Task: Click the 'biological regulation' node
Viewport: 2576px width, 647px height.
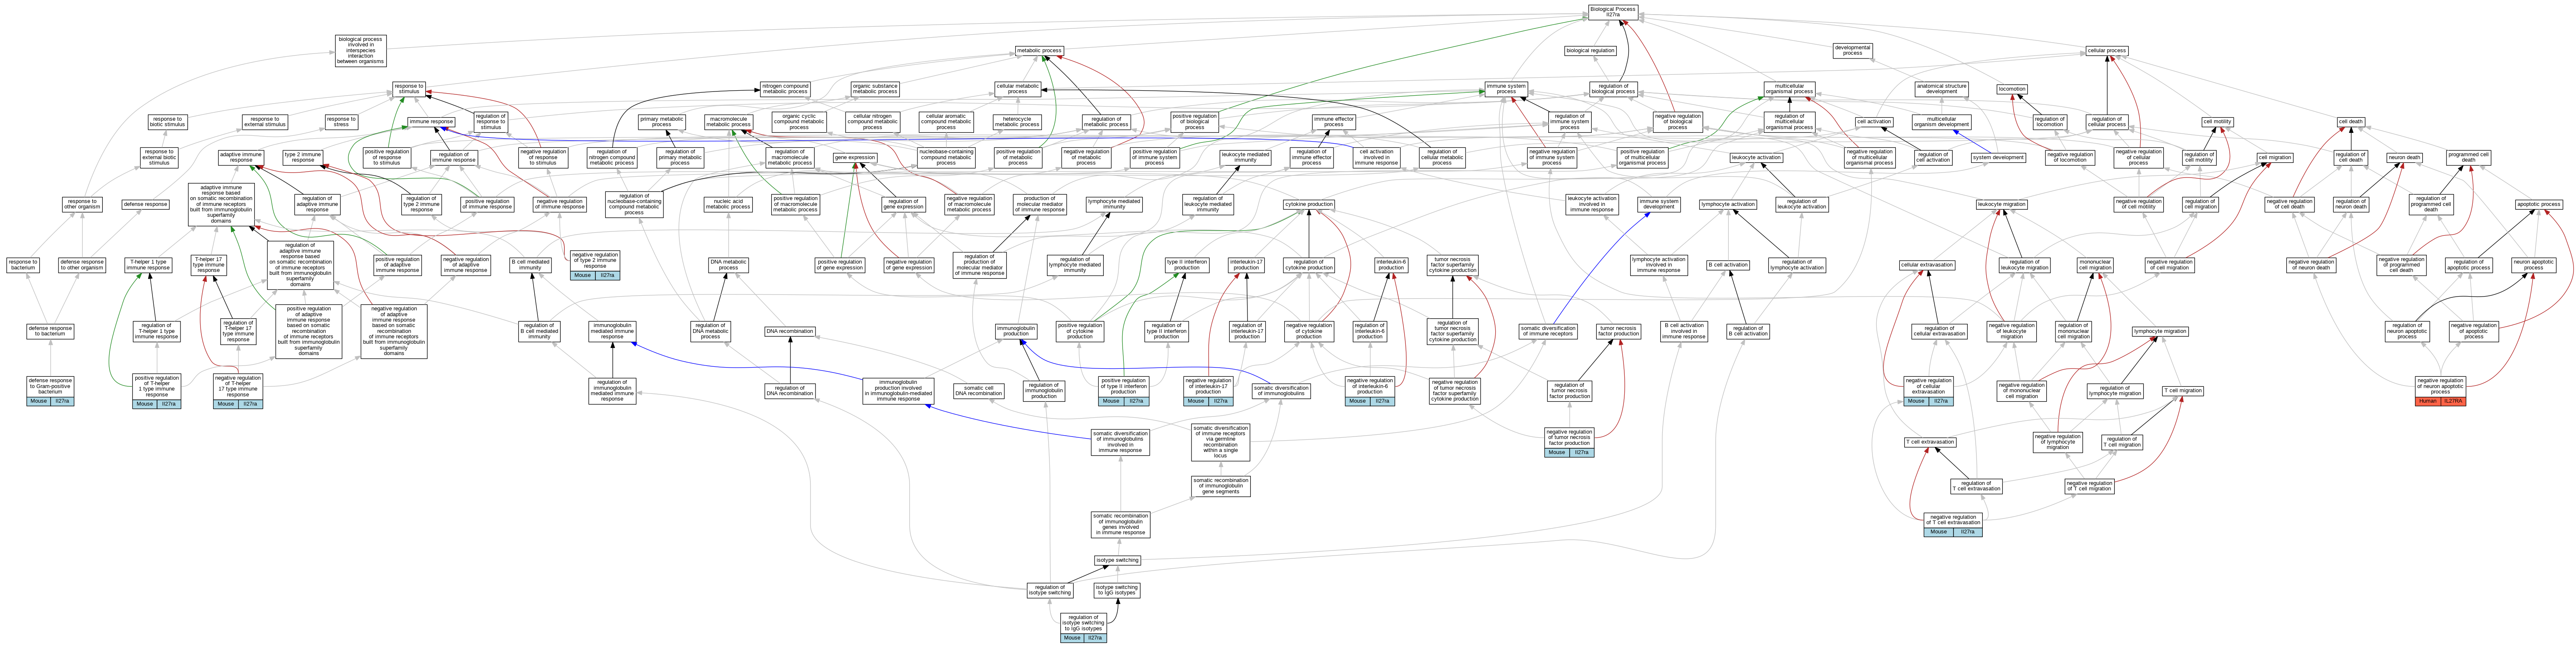Action: pyautogui.click(x=1590, y=50)
